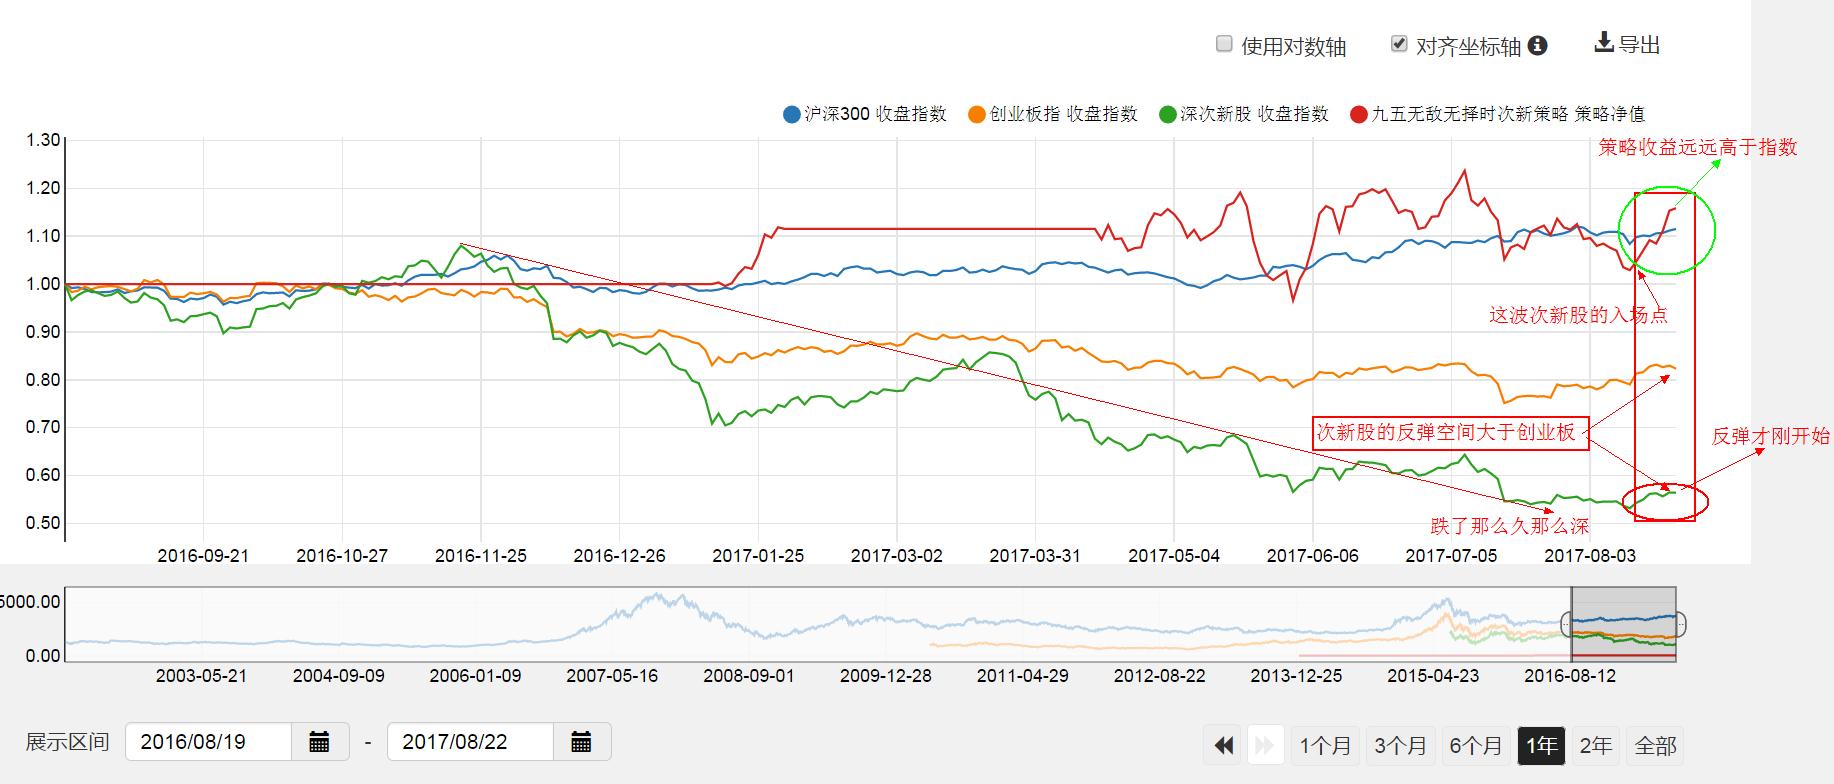
Task: Click x-axis label 2016-11-25
Action: [480, 555]
